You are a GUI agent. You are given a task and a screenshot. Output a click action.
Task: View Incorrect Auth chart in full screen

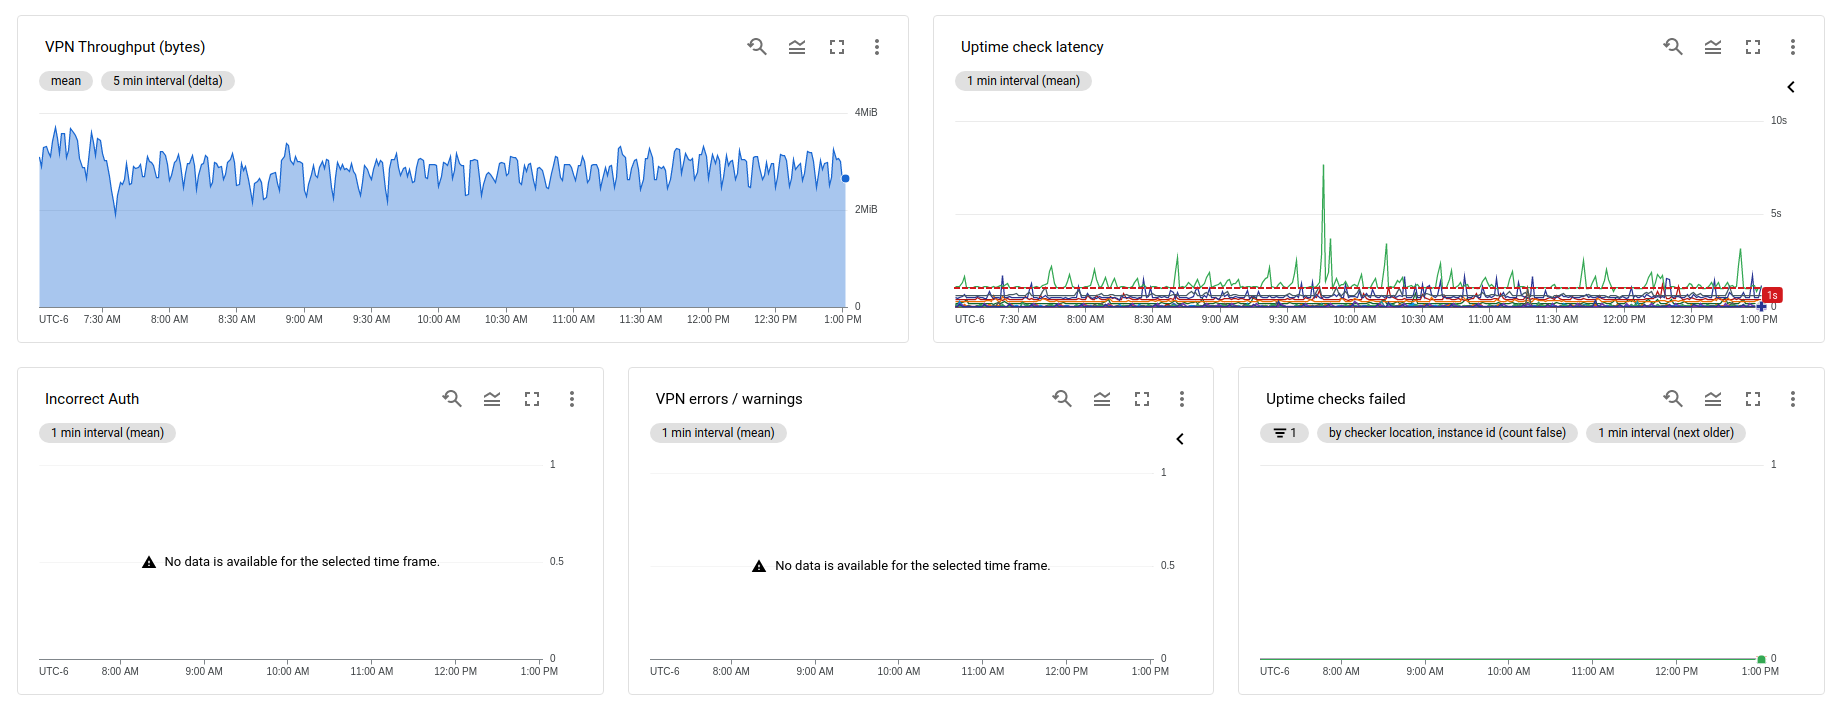532,399
